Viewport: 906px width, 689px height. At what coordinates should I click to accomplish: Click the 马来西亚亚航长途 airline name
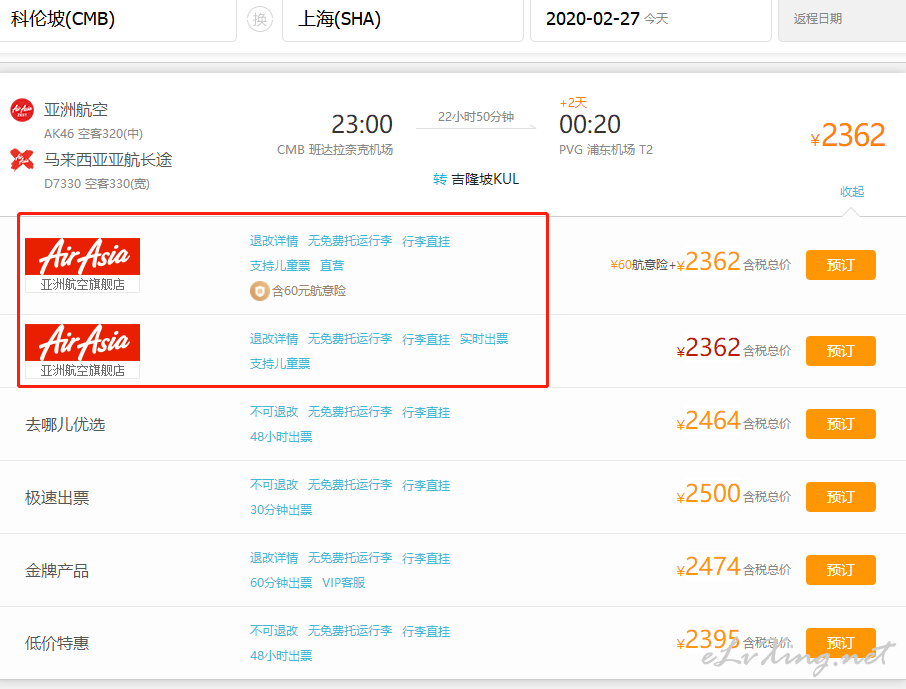(x=108, y=160)
